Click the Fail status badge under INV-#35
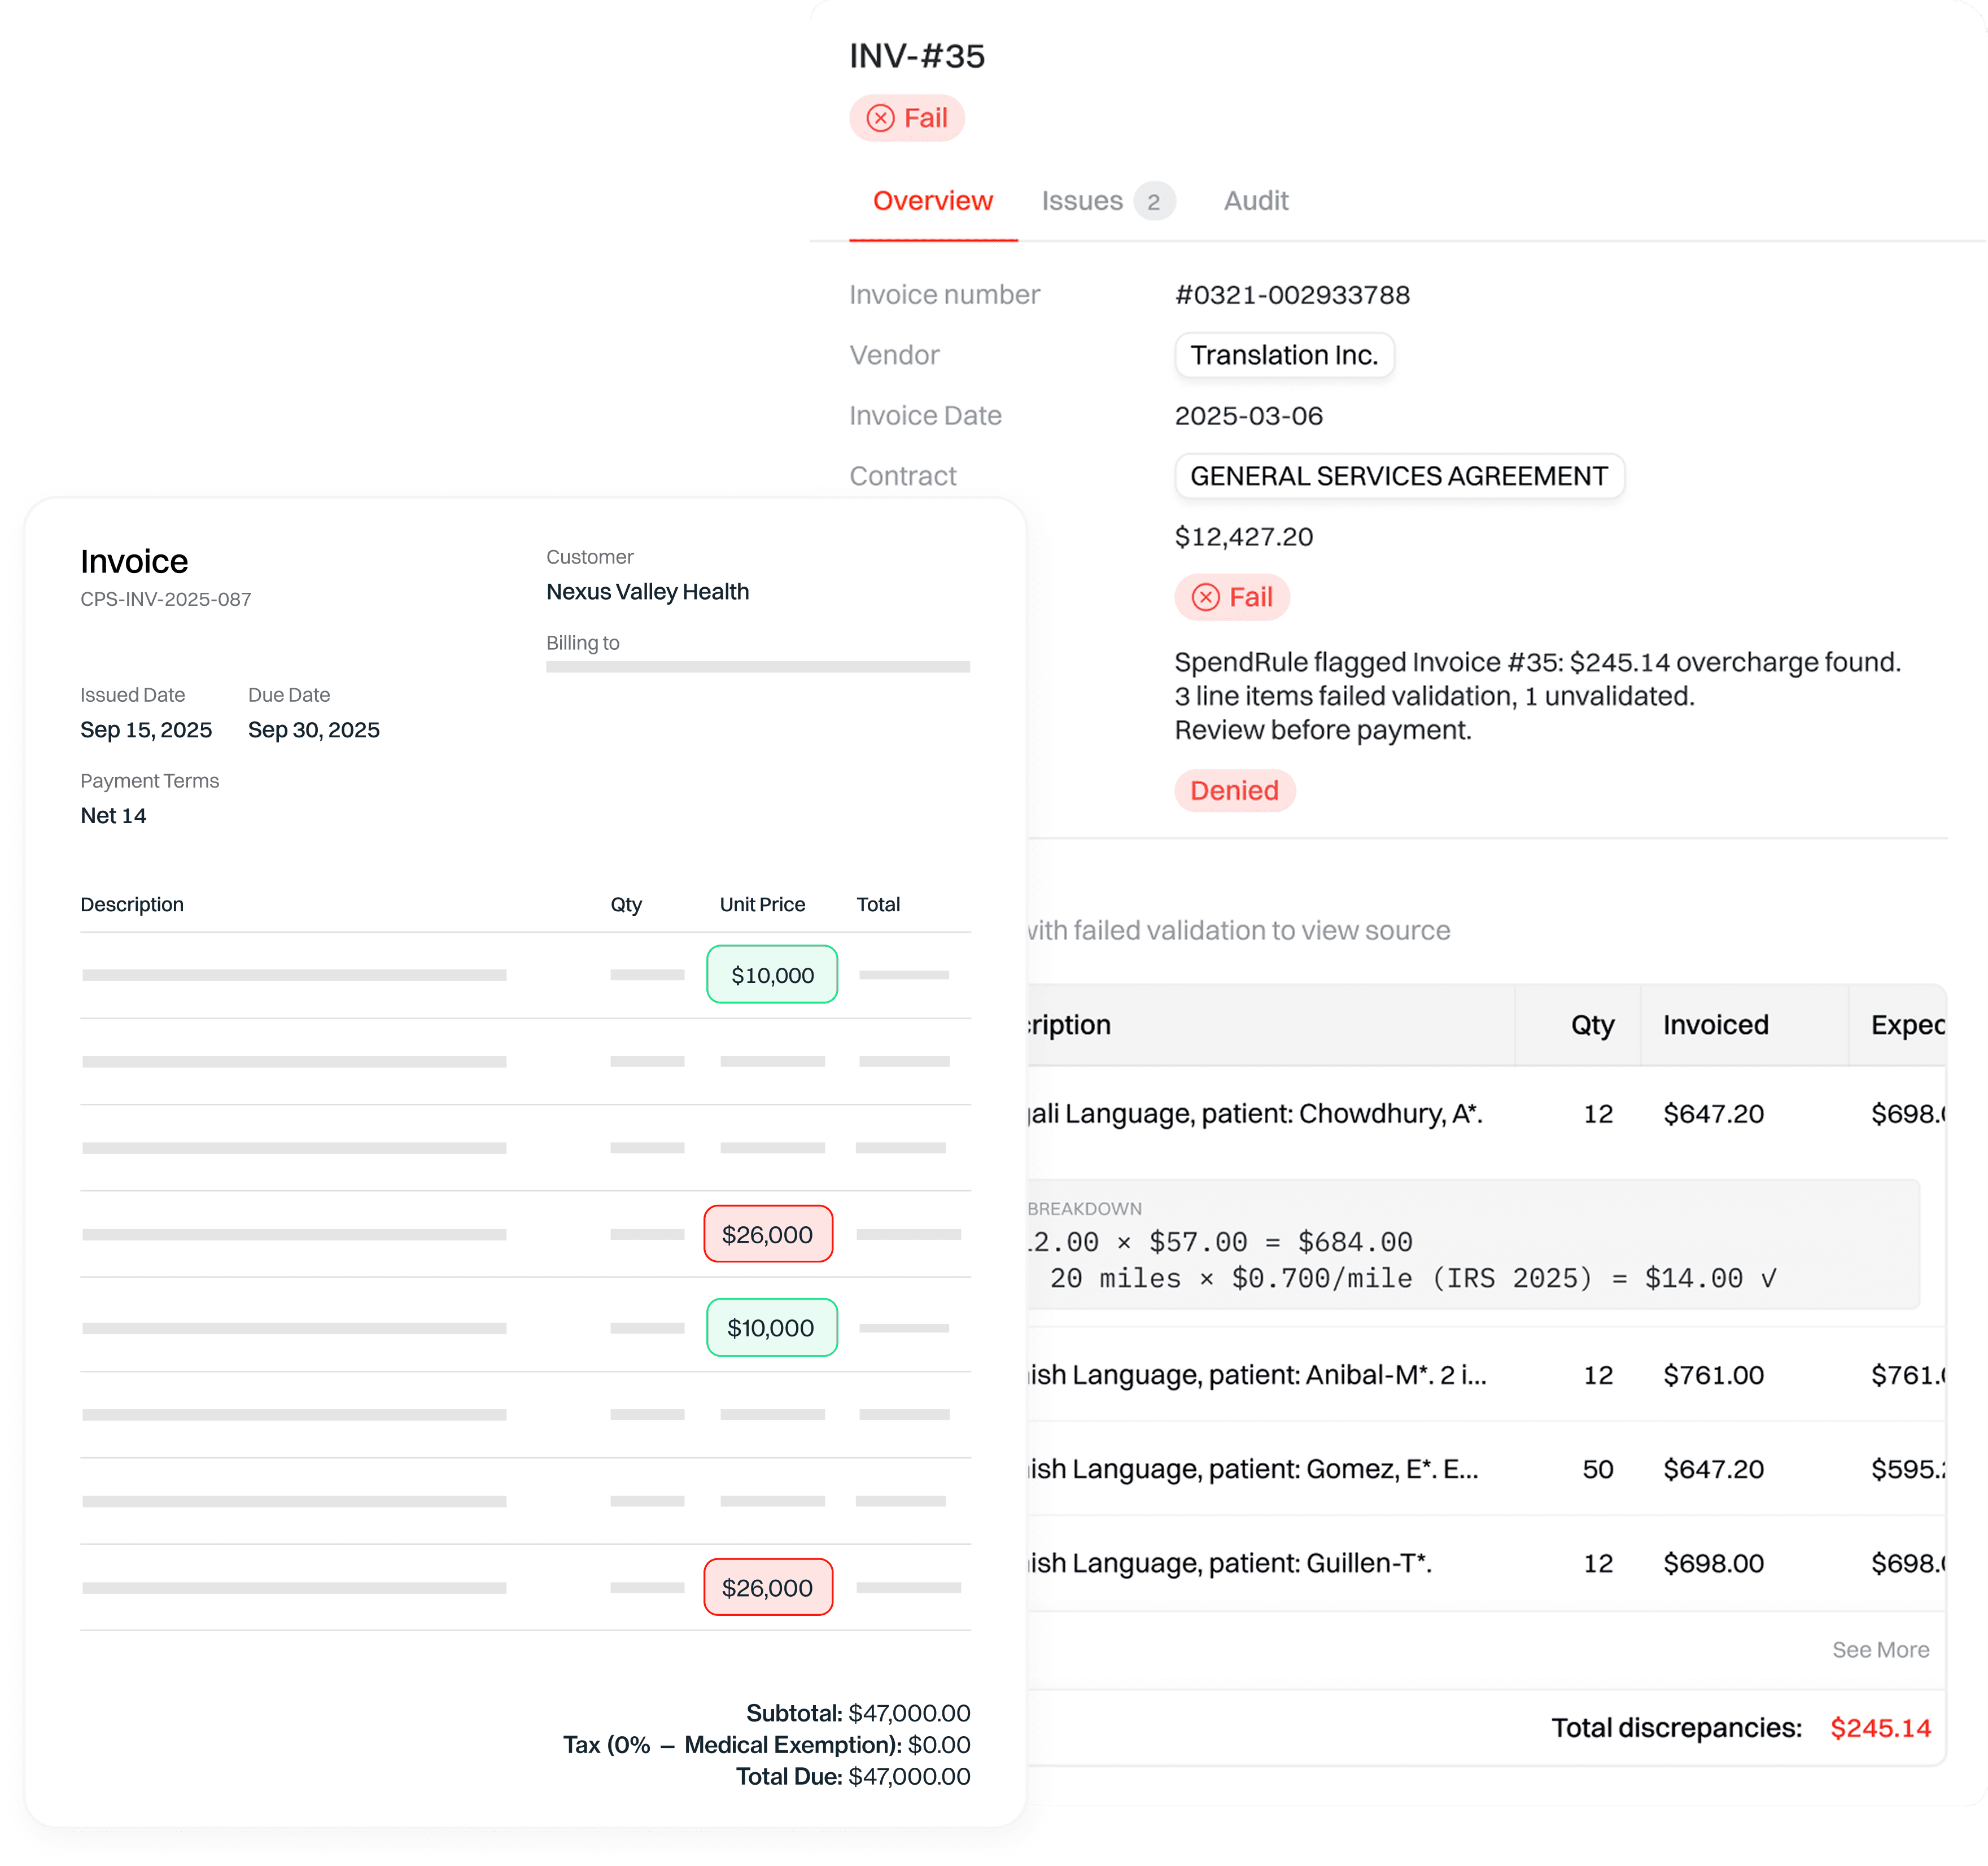This screenshot has width=1988, height=1866. (906, 118)
